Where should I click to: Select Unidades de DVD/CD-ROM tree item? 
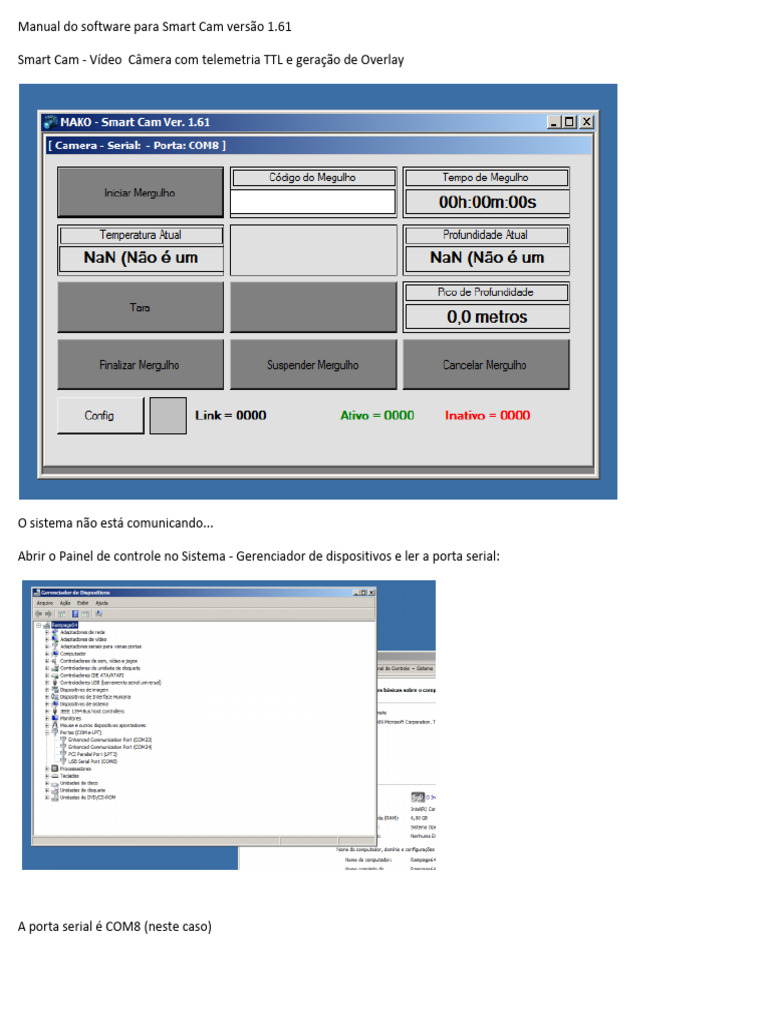[88, 797]
